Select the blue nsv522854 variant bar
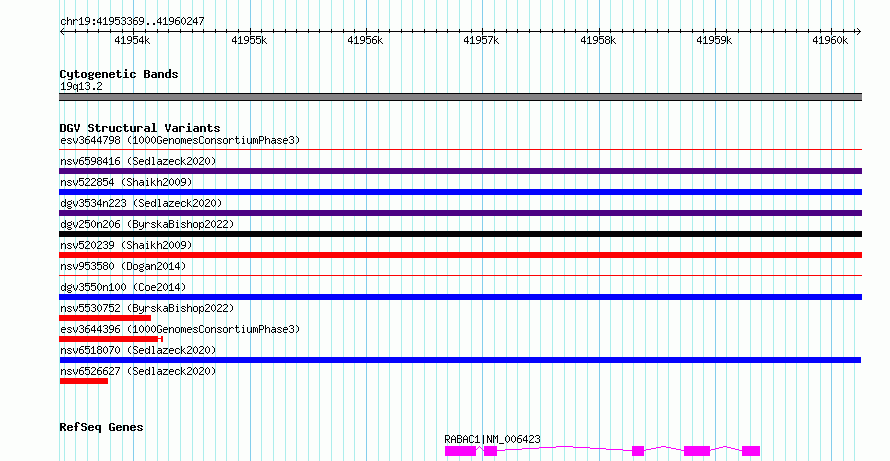 pos(460,192)
